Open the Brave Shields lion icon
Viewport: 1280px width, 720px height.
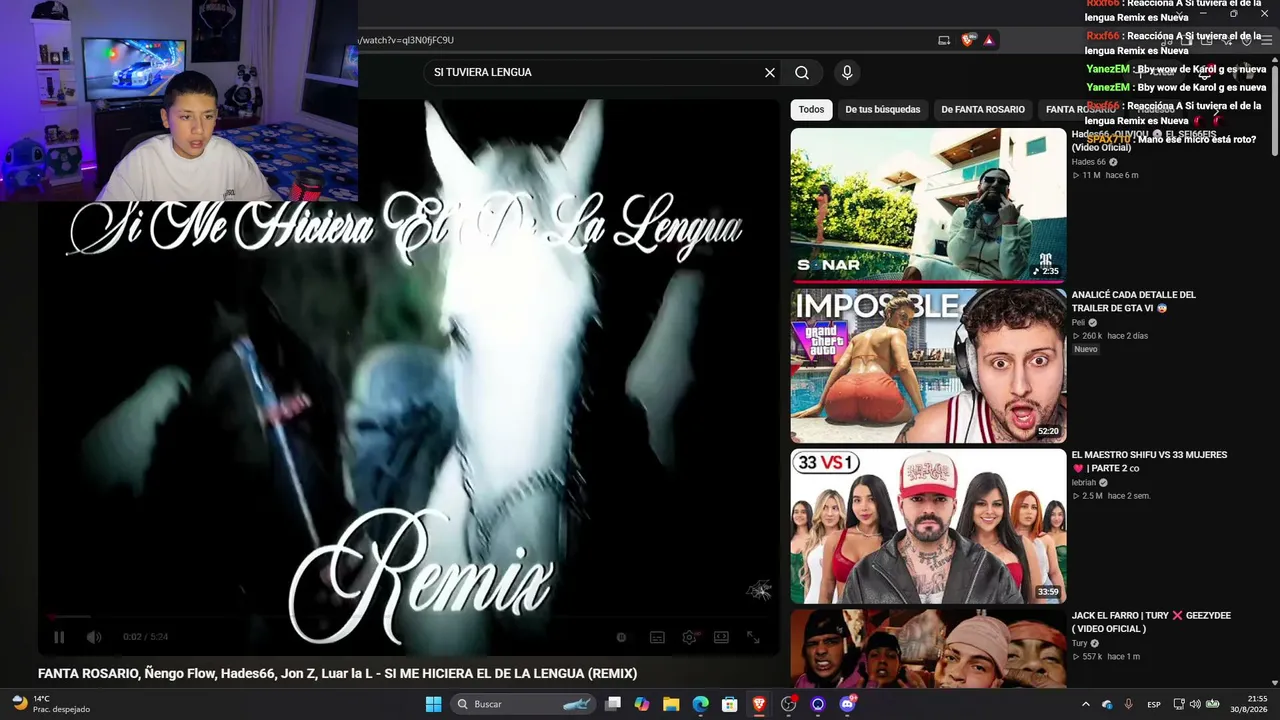(967, 40)
